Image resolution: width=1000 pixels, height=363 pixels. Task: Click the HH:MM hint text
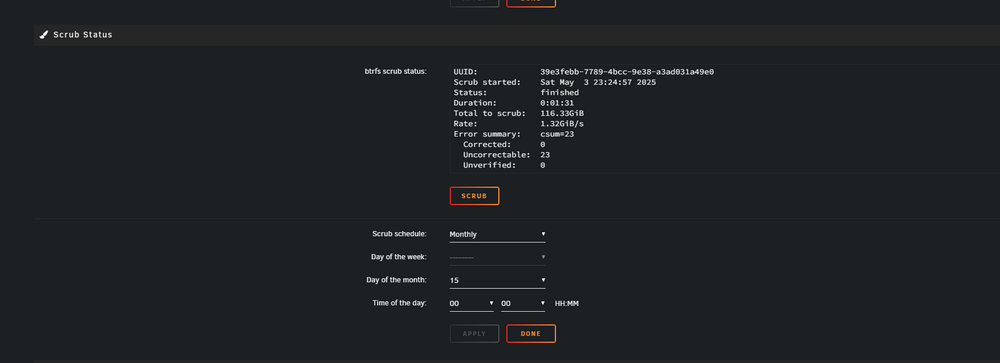(x=566, y=304)
